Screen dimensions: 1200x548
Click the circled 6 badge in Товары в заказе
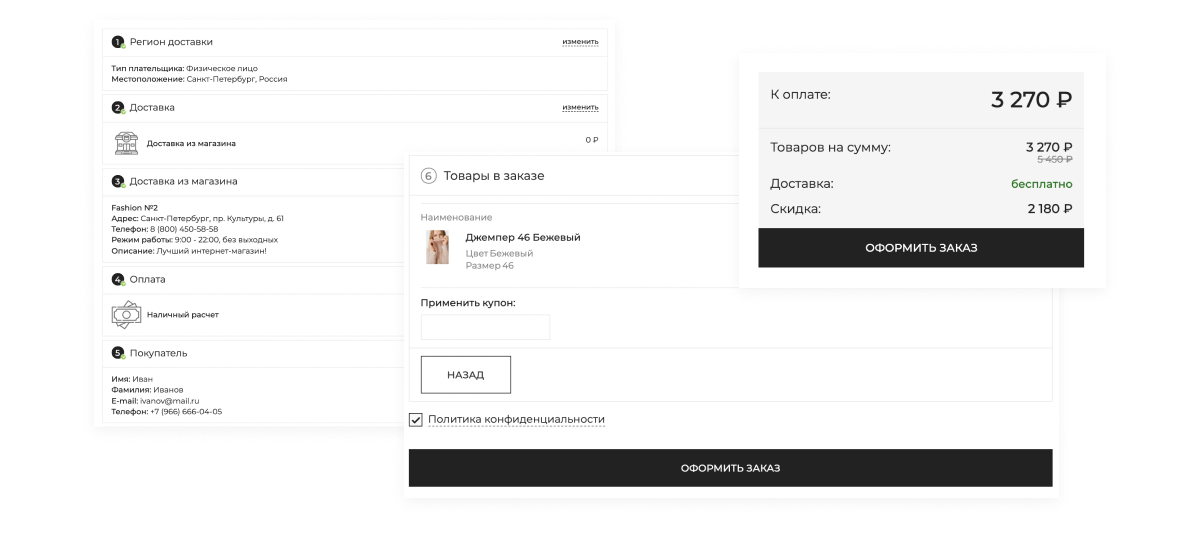coord(429,176)
